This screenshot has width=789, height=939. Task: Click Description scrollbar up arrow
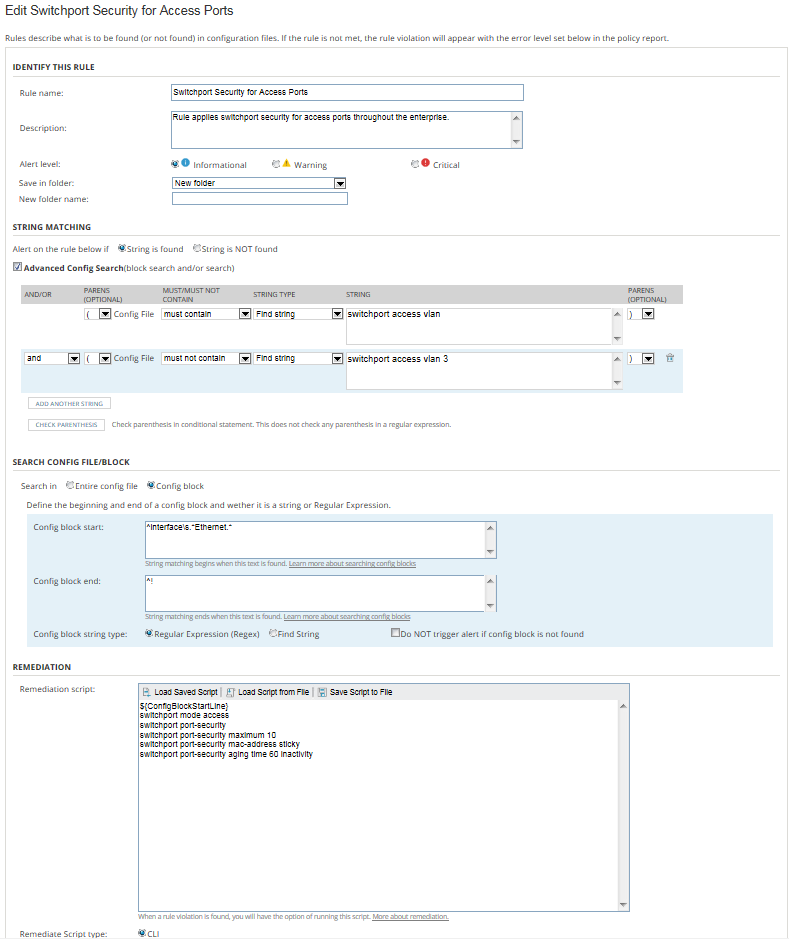[x=517, y=117]
